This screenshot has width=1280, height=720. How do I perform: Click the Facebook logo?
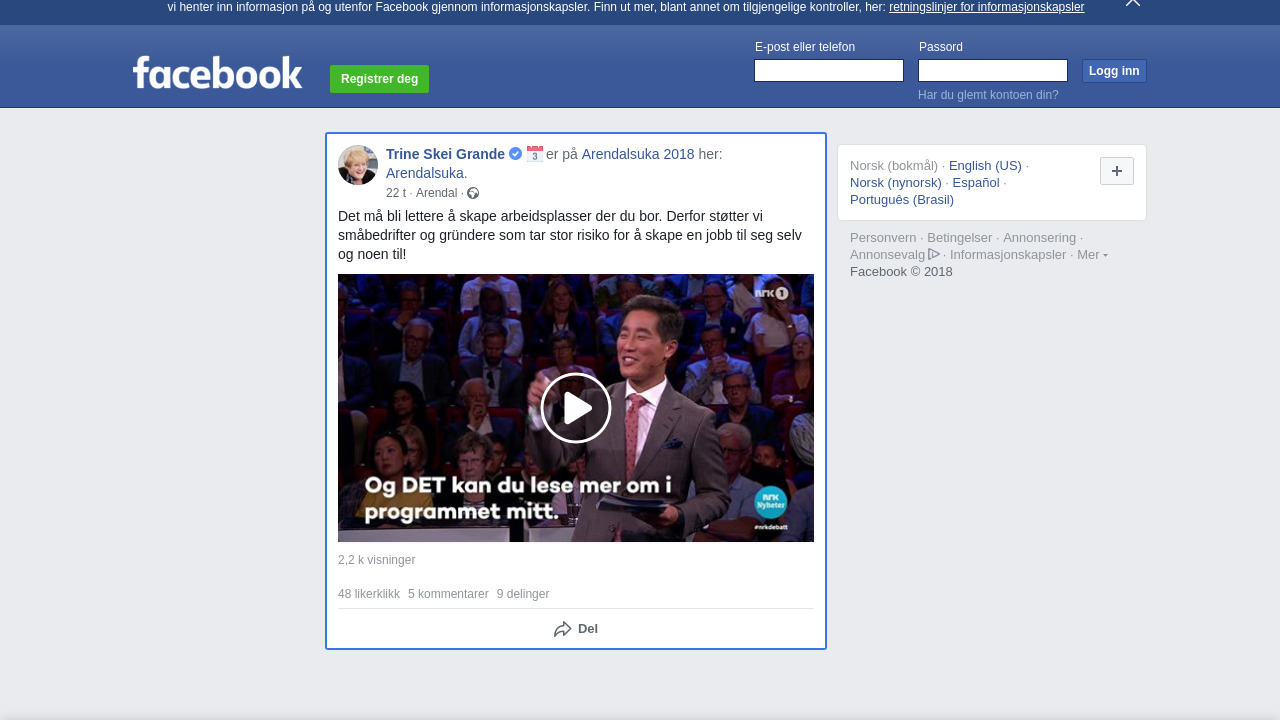coord(217,73)
